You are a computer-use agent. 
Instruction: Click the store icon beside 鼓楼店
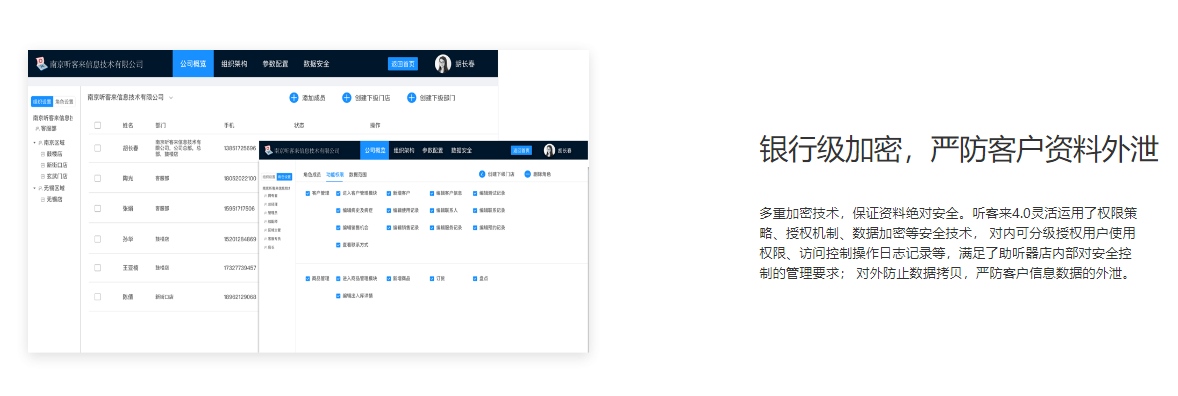pyautogui.click(x=42, y=153)
